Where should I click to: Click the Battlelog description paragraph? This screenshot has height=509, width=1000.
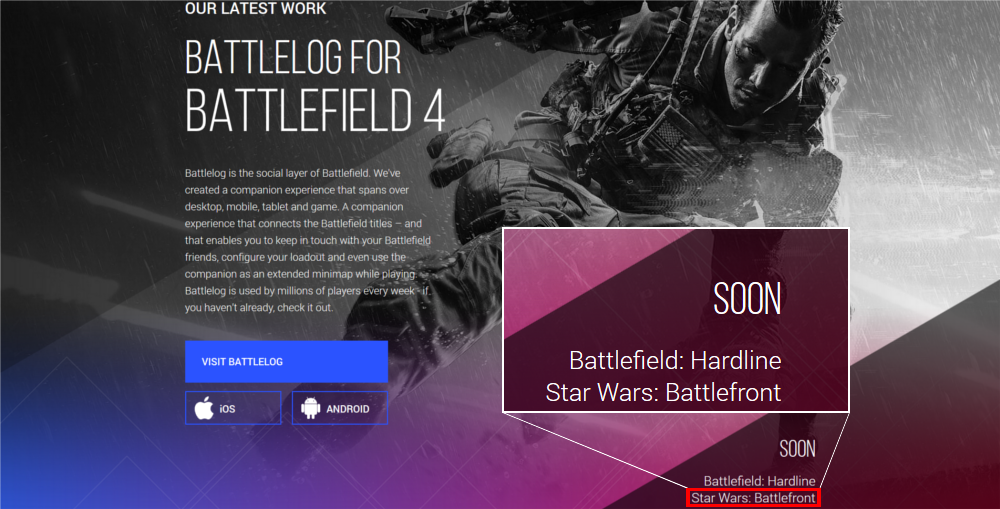click(x=308, y=240)
